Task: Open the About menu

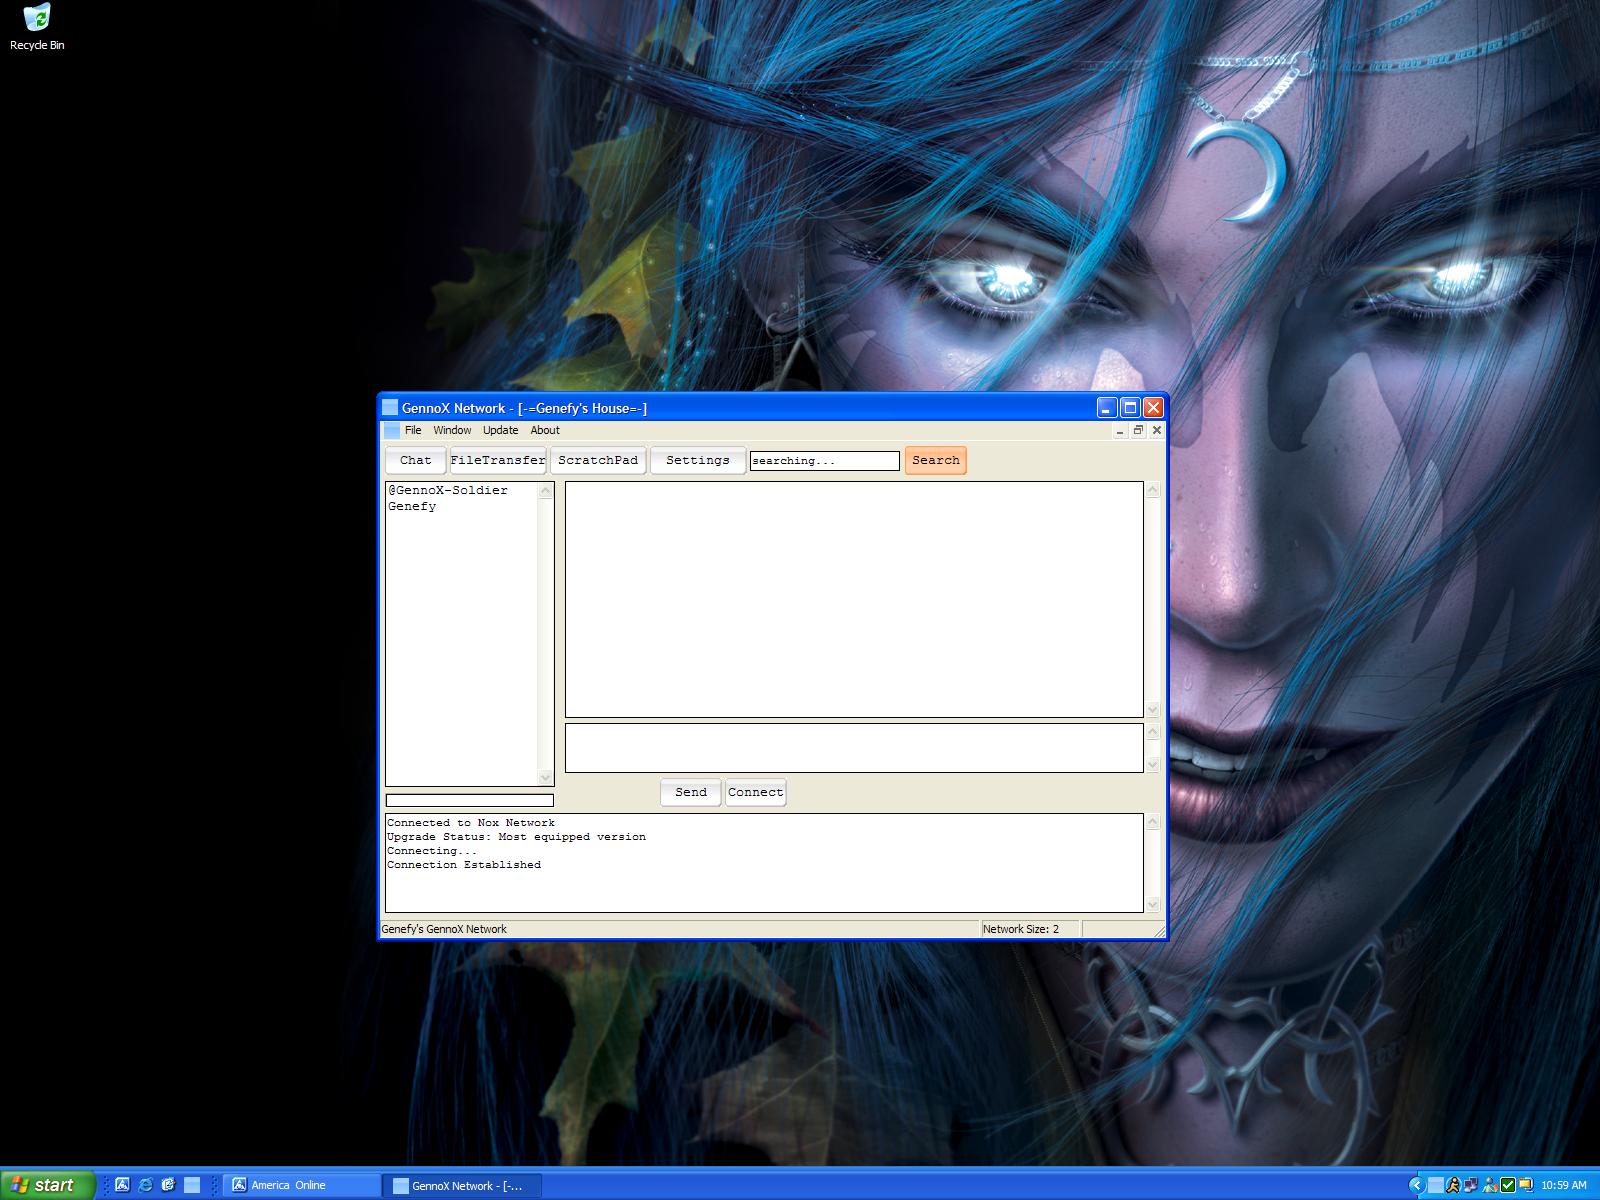Action: [545, 430]
